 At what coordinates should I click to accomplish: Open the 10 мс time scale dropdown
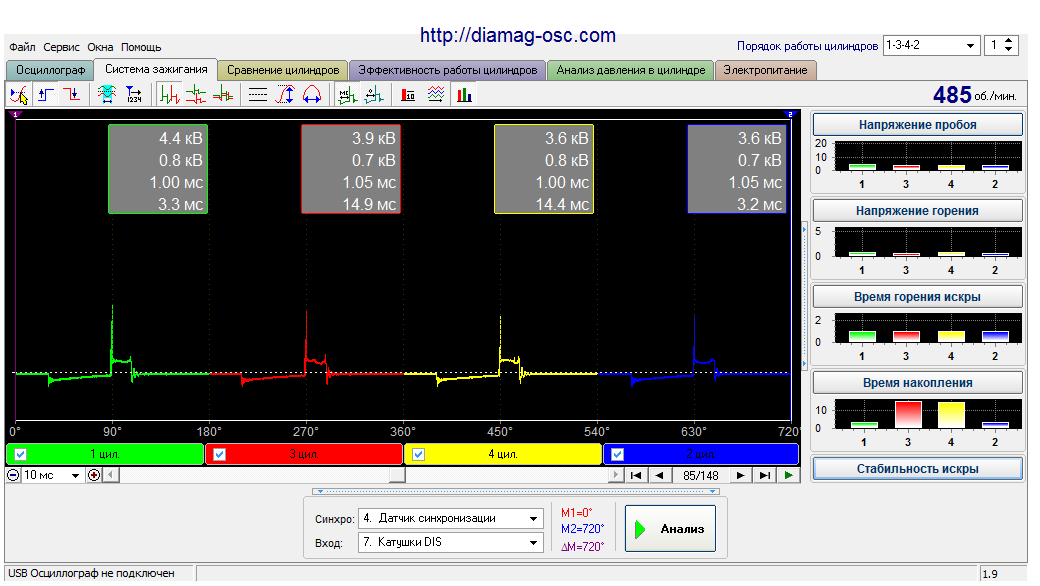pos(75,475)
